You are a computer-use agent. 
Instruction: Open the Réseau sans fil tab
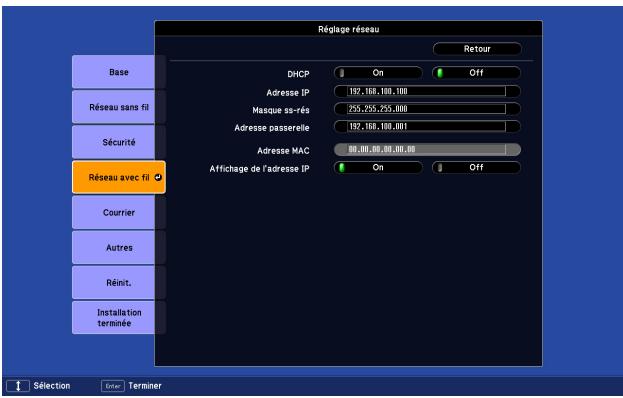point(119,107)
